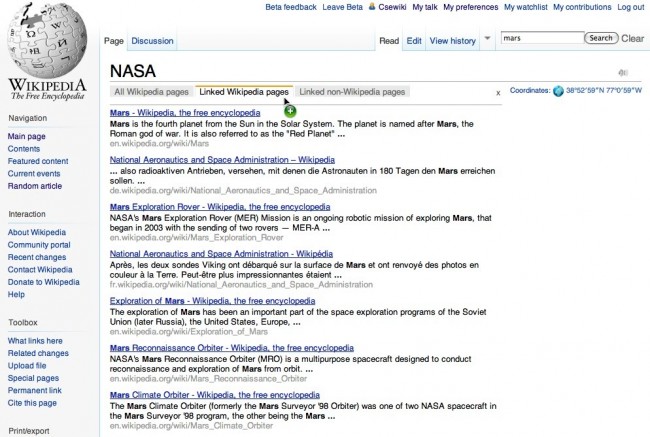Open the Edit tab
650x437 pixels.
point(414,41)
